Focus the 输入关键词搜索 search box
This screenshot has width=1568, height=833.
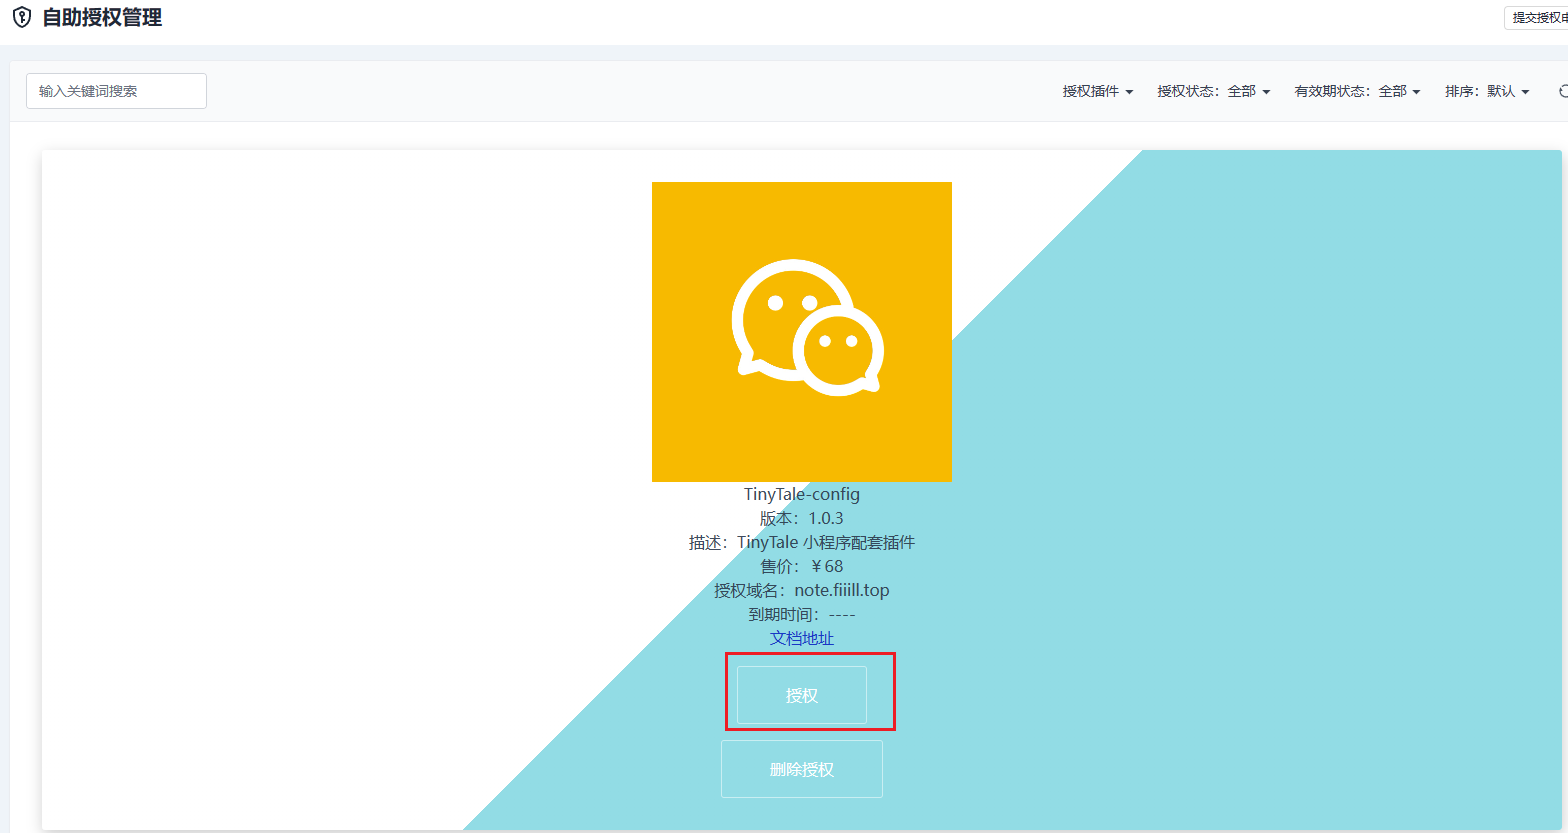[x=116, y=91]
